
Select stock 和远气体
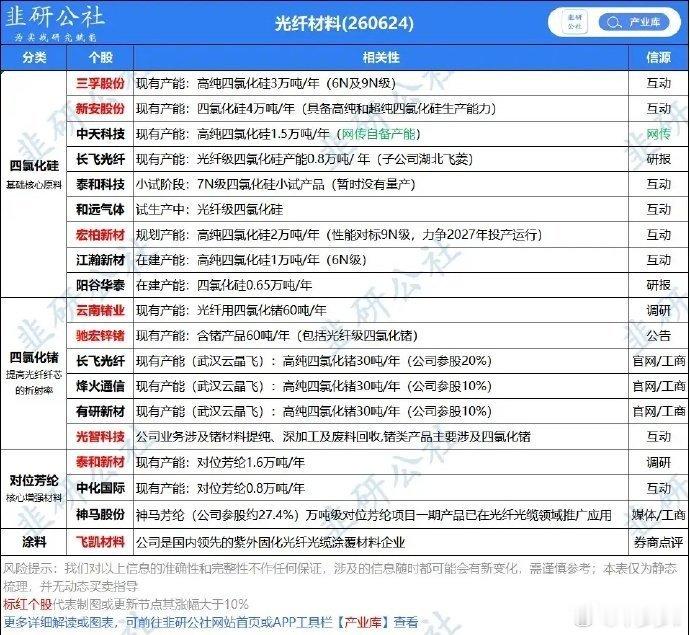point(100,209)
